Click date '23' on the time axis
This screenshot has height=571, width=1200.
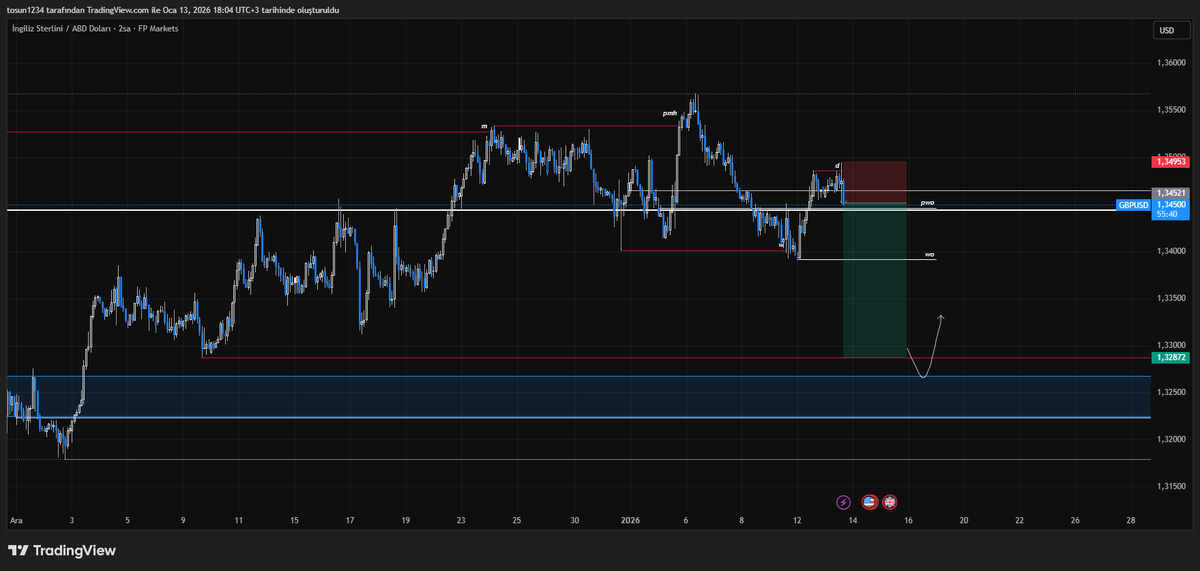click(x=461, y=521)
